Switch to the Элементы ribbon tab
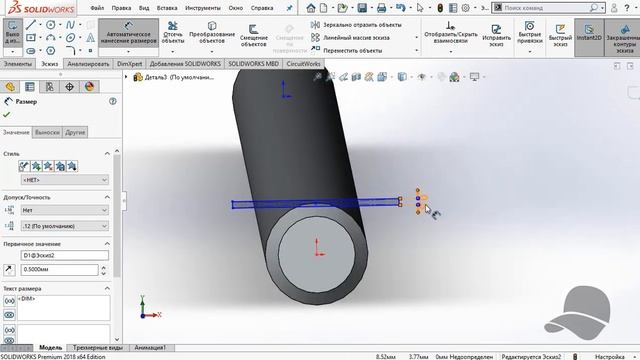The height and width of the screenshot is (360, 640). 18,64
